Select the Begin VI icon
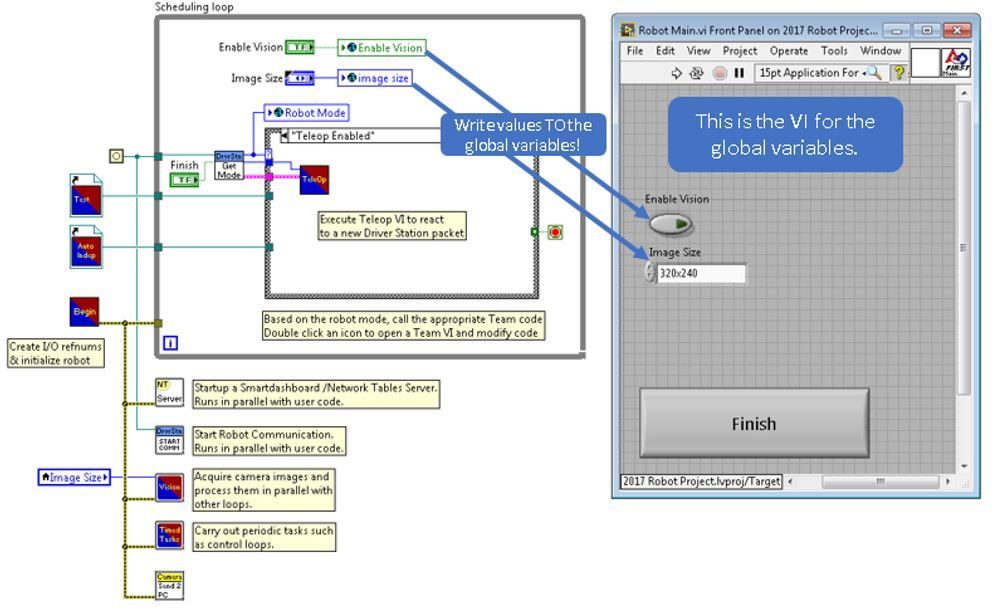Viewport: 999px width, 615px height. tap(85, 312)
